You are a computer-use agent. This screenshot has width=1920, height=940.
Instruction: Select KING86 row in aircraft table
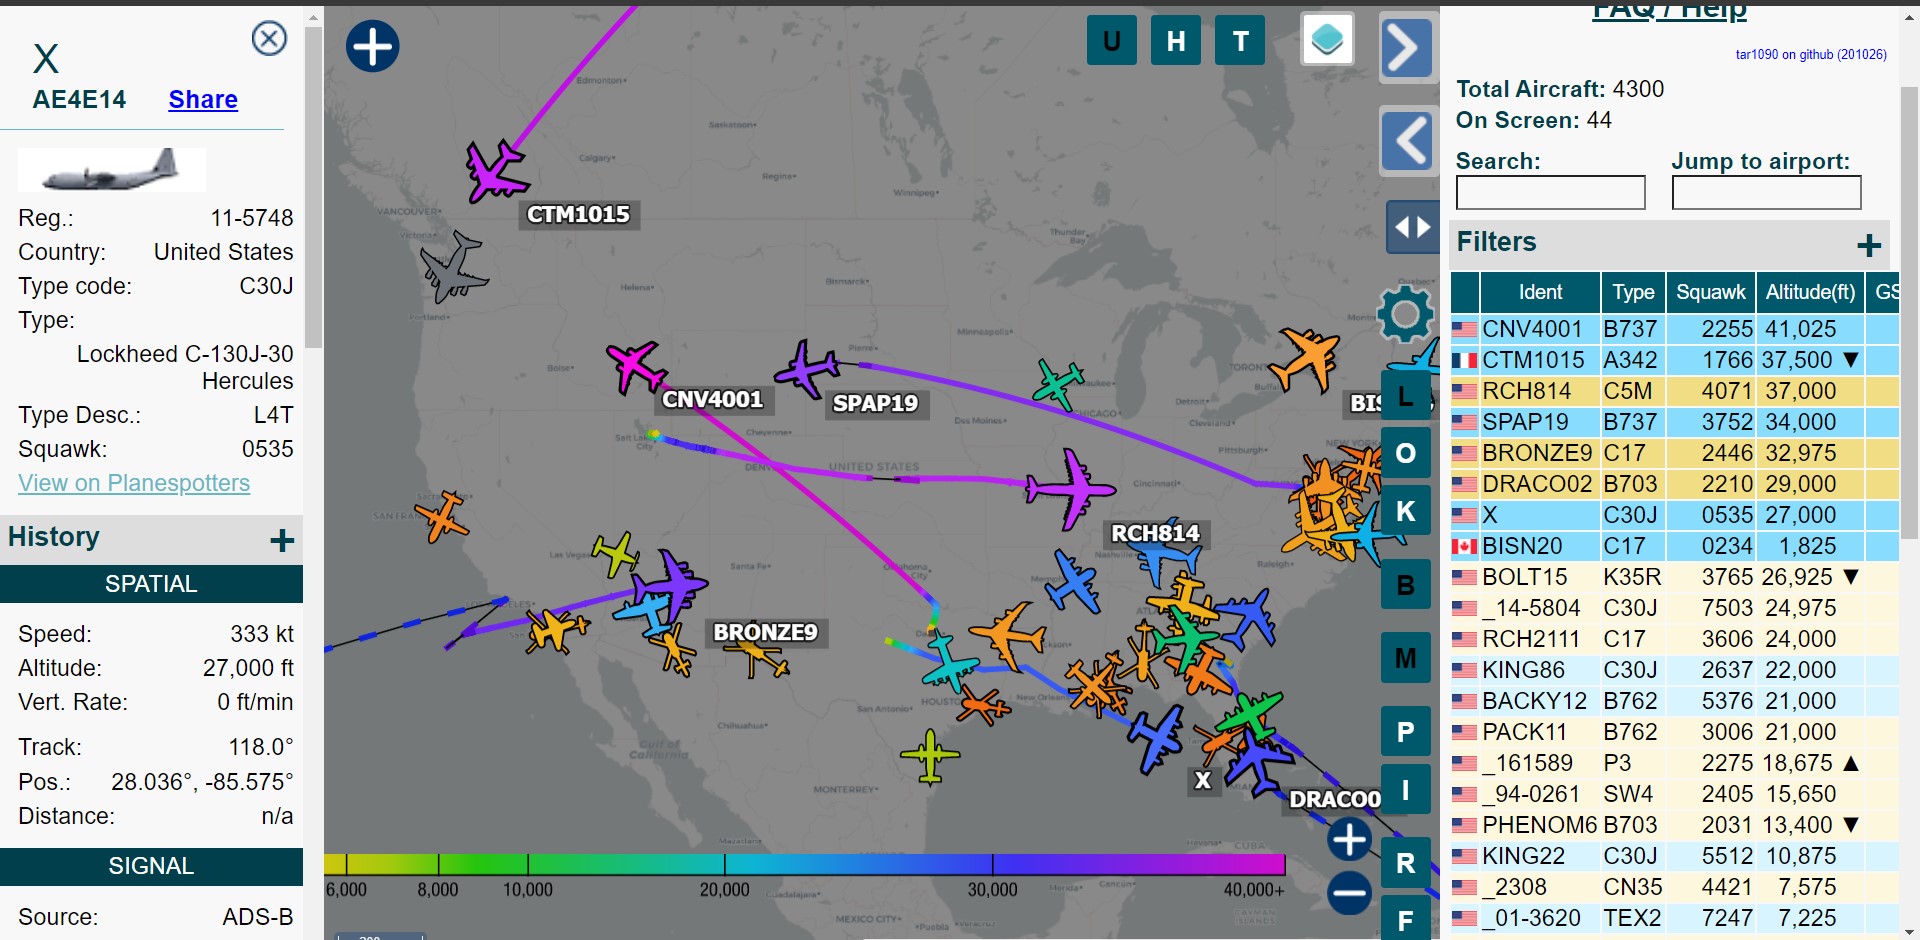1675,670
